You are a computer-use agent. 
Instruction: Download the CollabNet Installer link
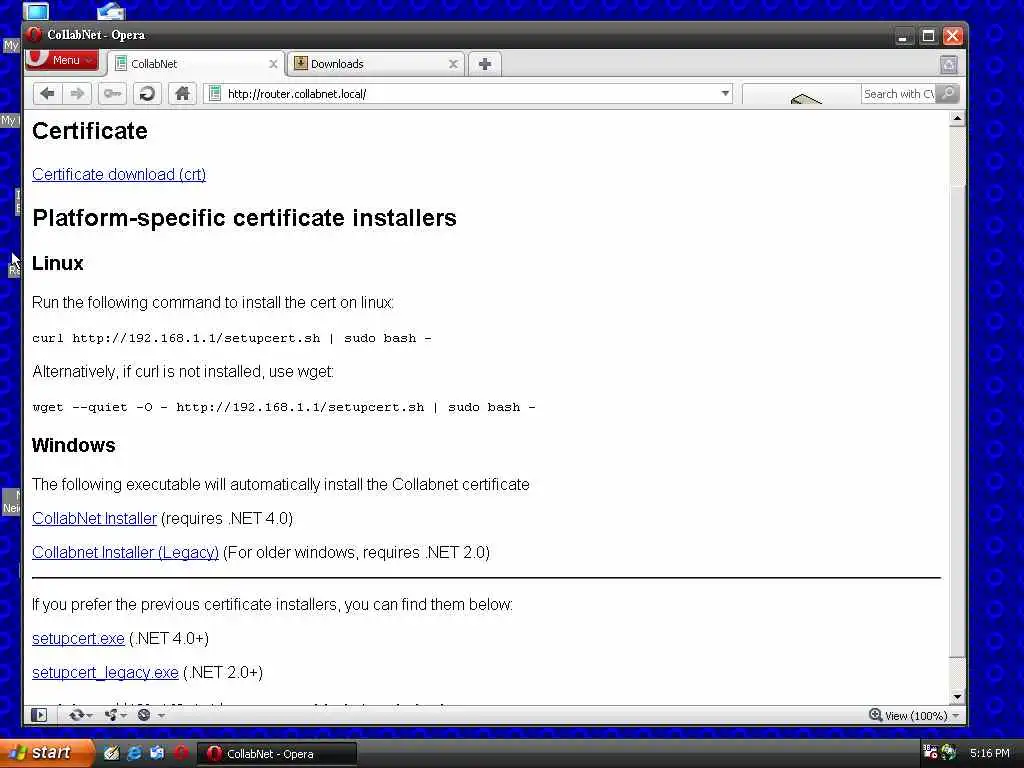(x=95, y=519)
